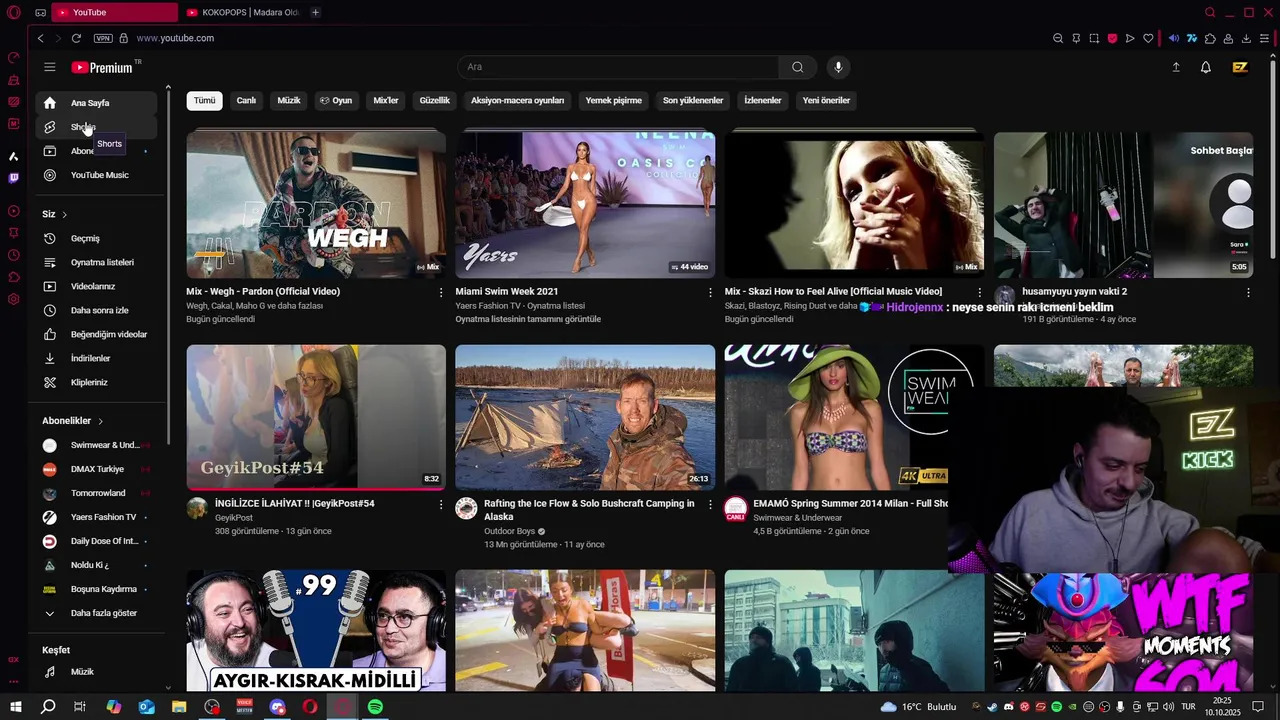Select the Yemek pişirme filter chip
The image size is (1280, 720).
click(613, 100)
